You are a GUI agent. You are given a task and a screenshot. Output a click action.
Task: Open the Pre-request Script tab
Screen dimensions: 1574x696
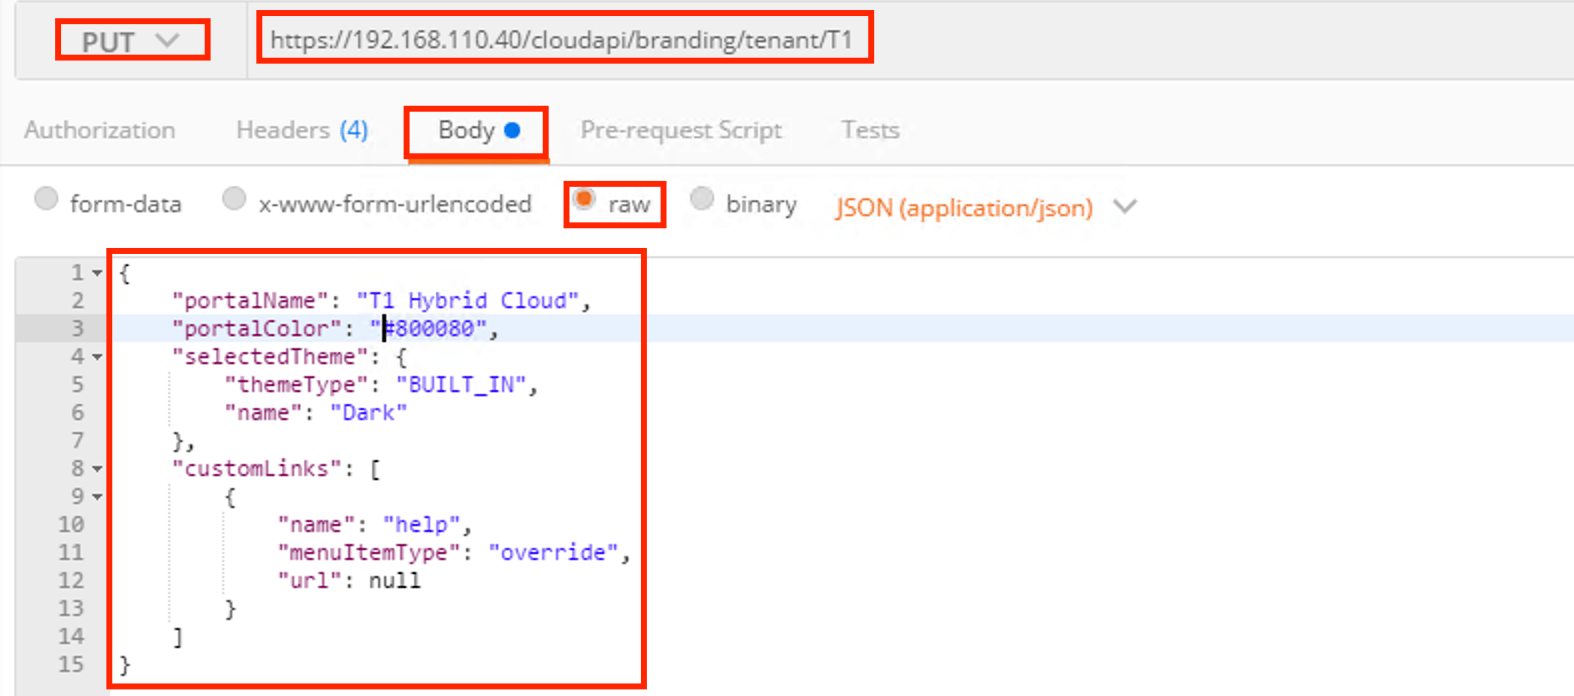point(680,130)
